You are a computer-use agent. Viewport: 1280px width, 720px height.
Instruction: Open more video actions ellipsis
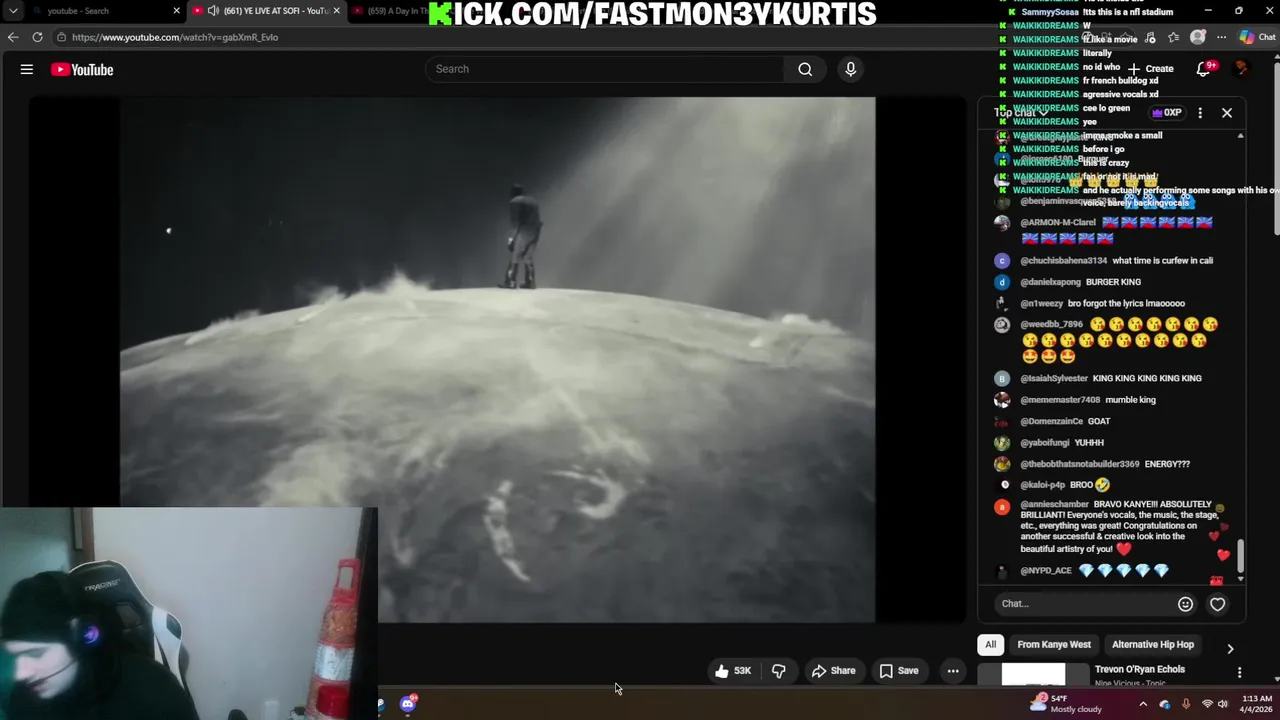[x=953, y=671]
